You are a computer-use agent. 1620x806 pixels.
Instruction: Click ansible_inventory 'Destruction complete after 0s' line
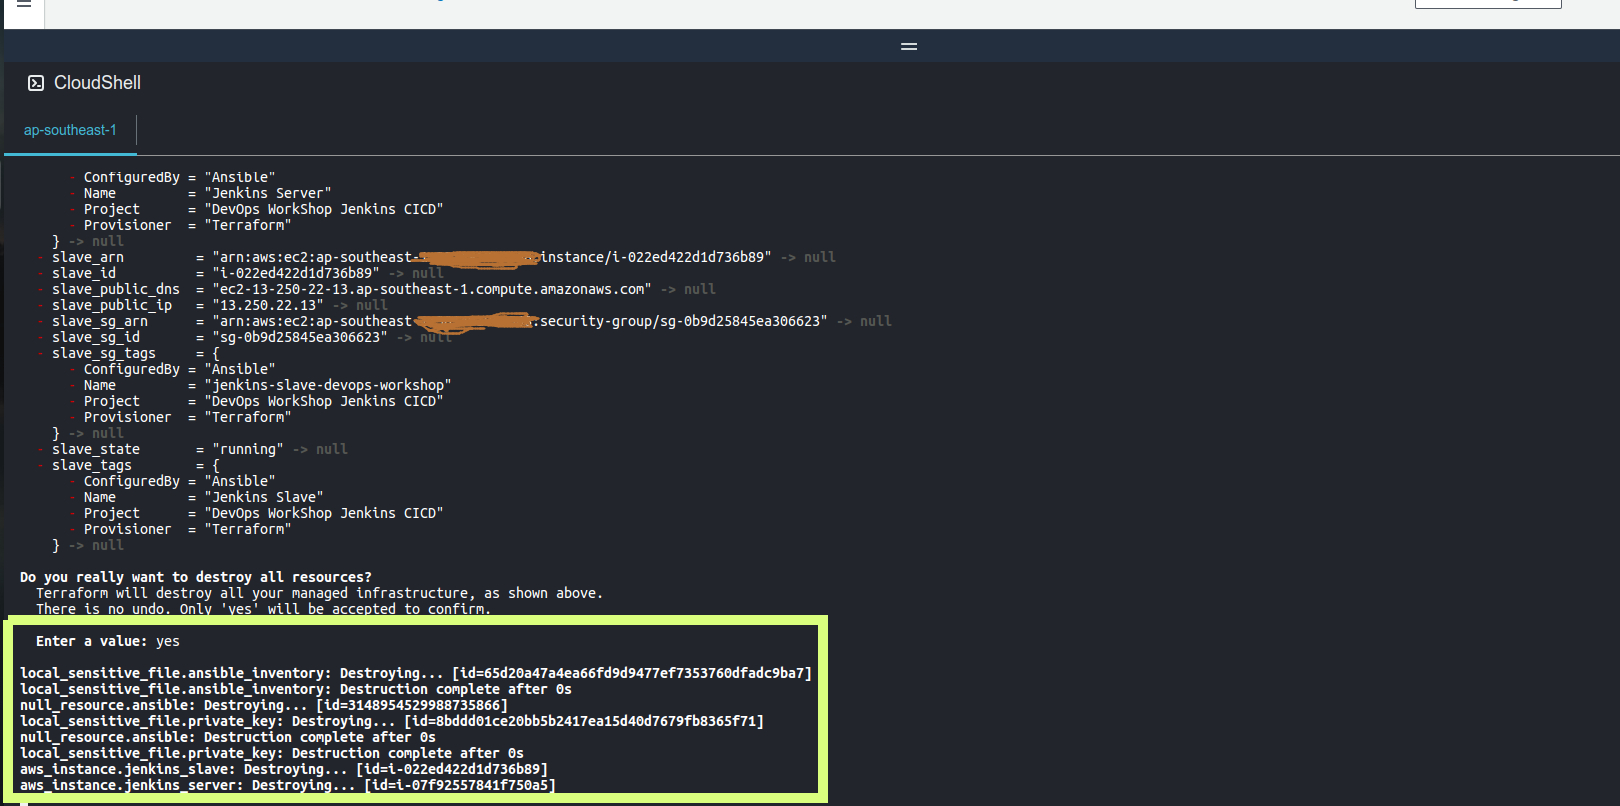[296, 689]
